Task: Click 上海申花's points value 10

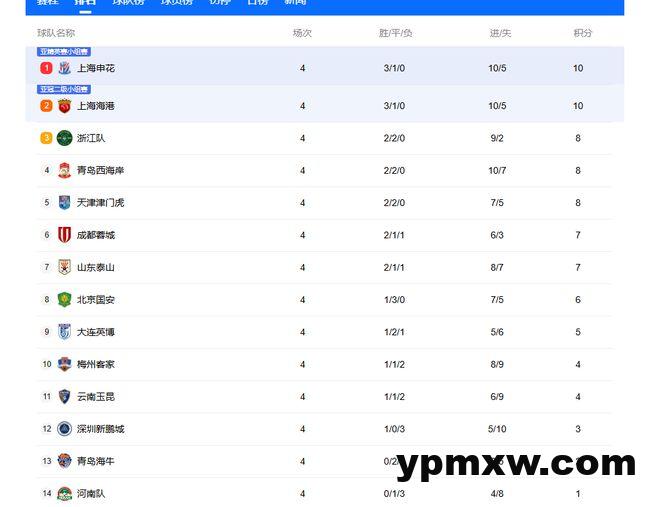Action: (x=578, y=68)
